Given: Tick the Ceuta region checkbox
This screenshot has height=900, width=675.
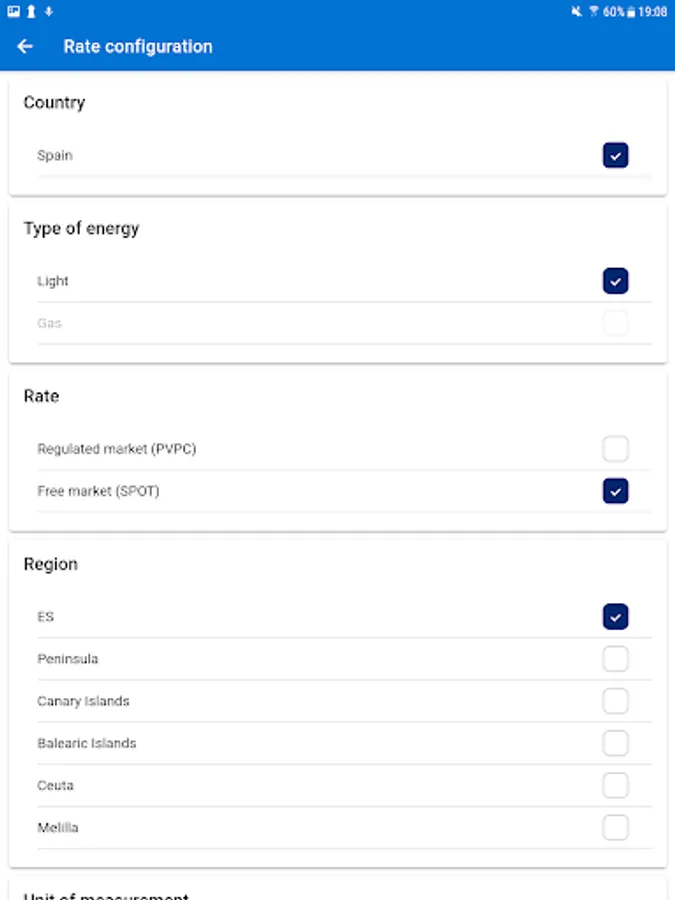Looking at the screenshot, I should point(615,785).
